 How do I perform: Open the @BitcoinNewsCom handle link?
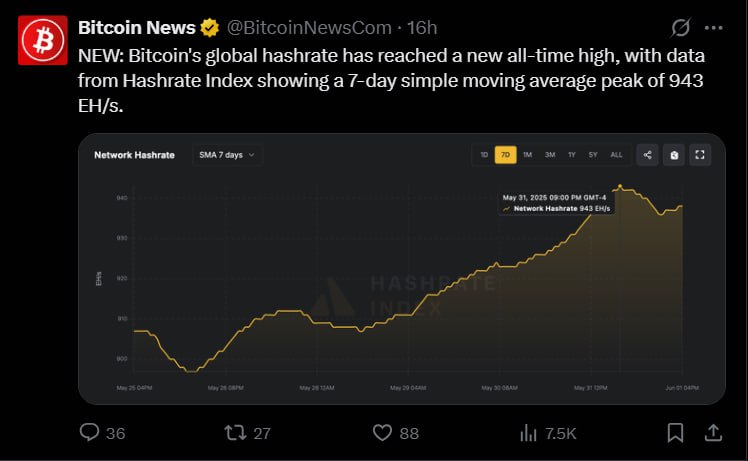[x=309, y=28]
